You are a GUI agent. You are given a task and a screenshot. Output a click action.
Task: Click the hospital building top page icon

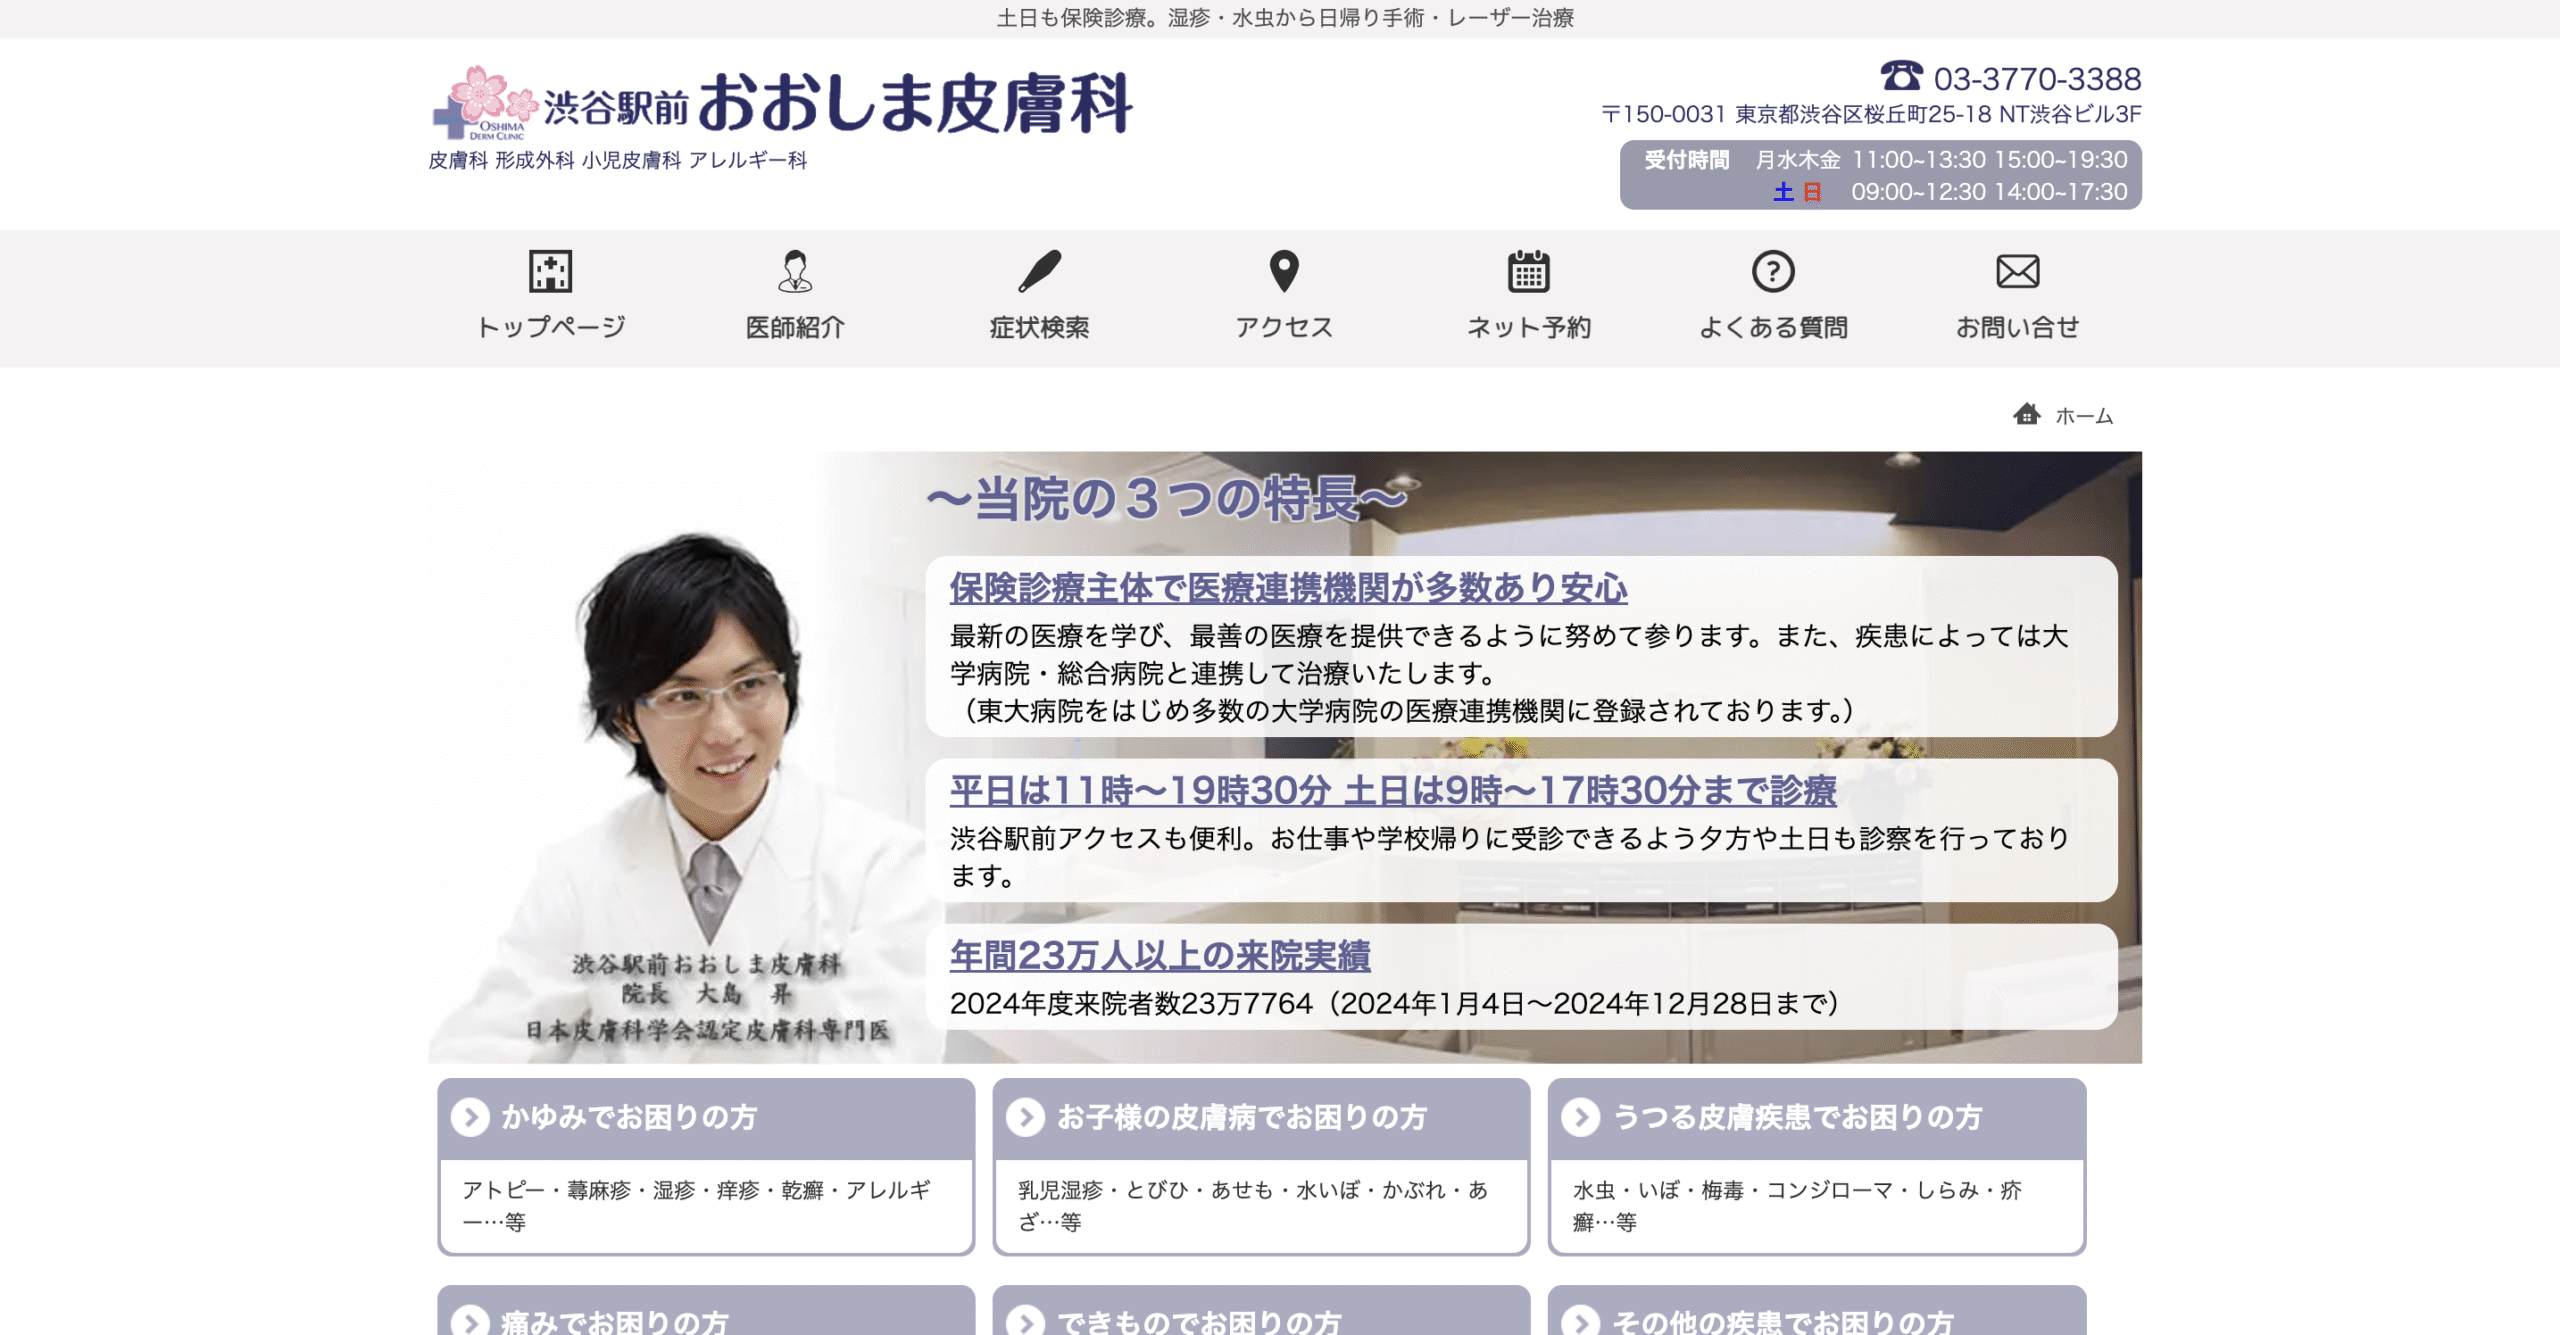point(550,271)
